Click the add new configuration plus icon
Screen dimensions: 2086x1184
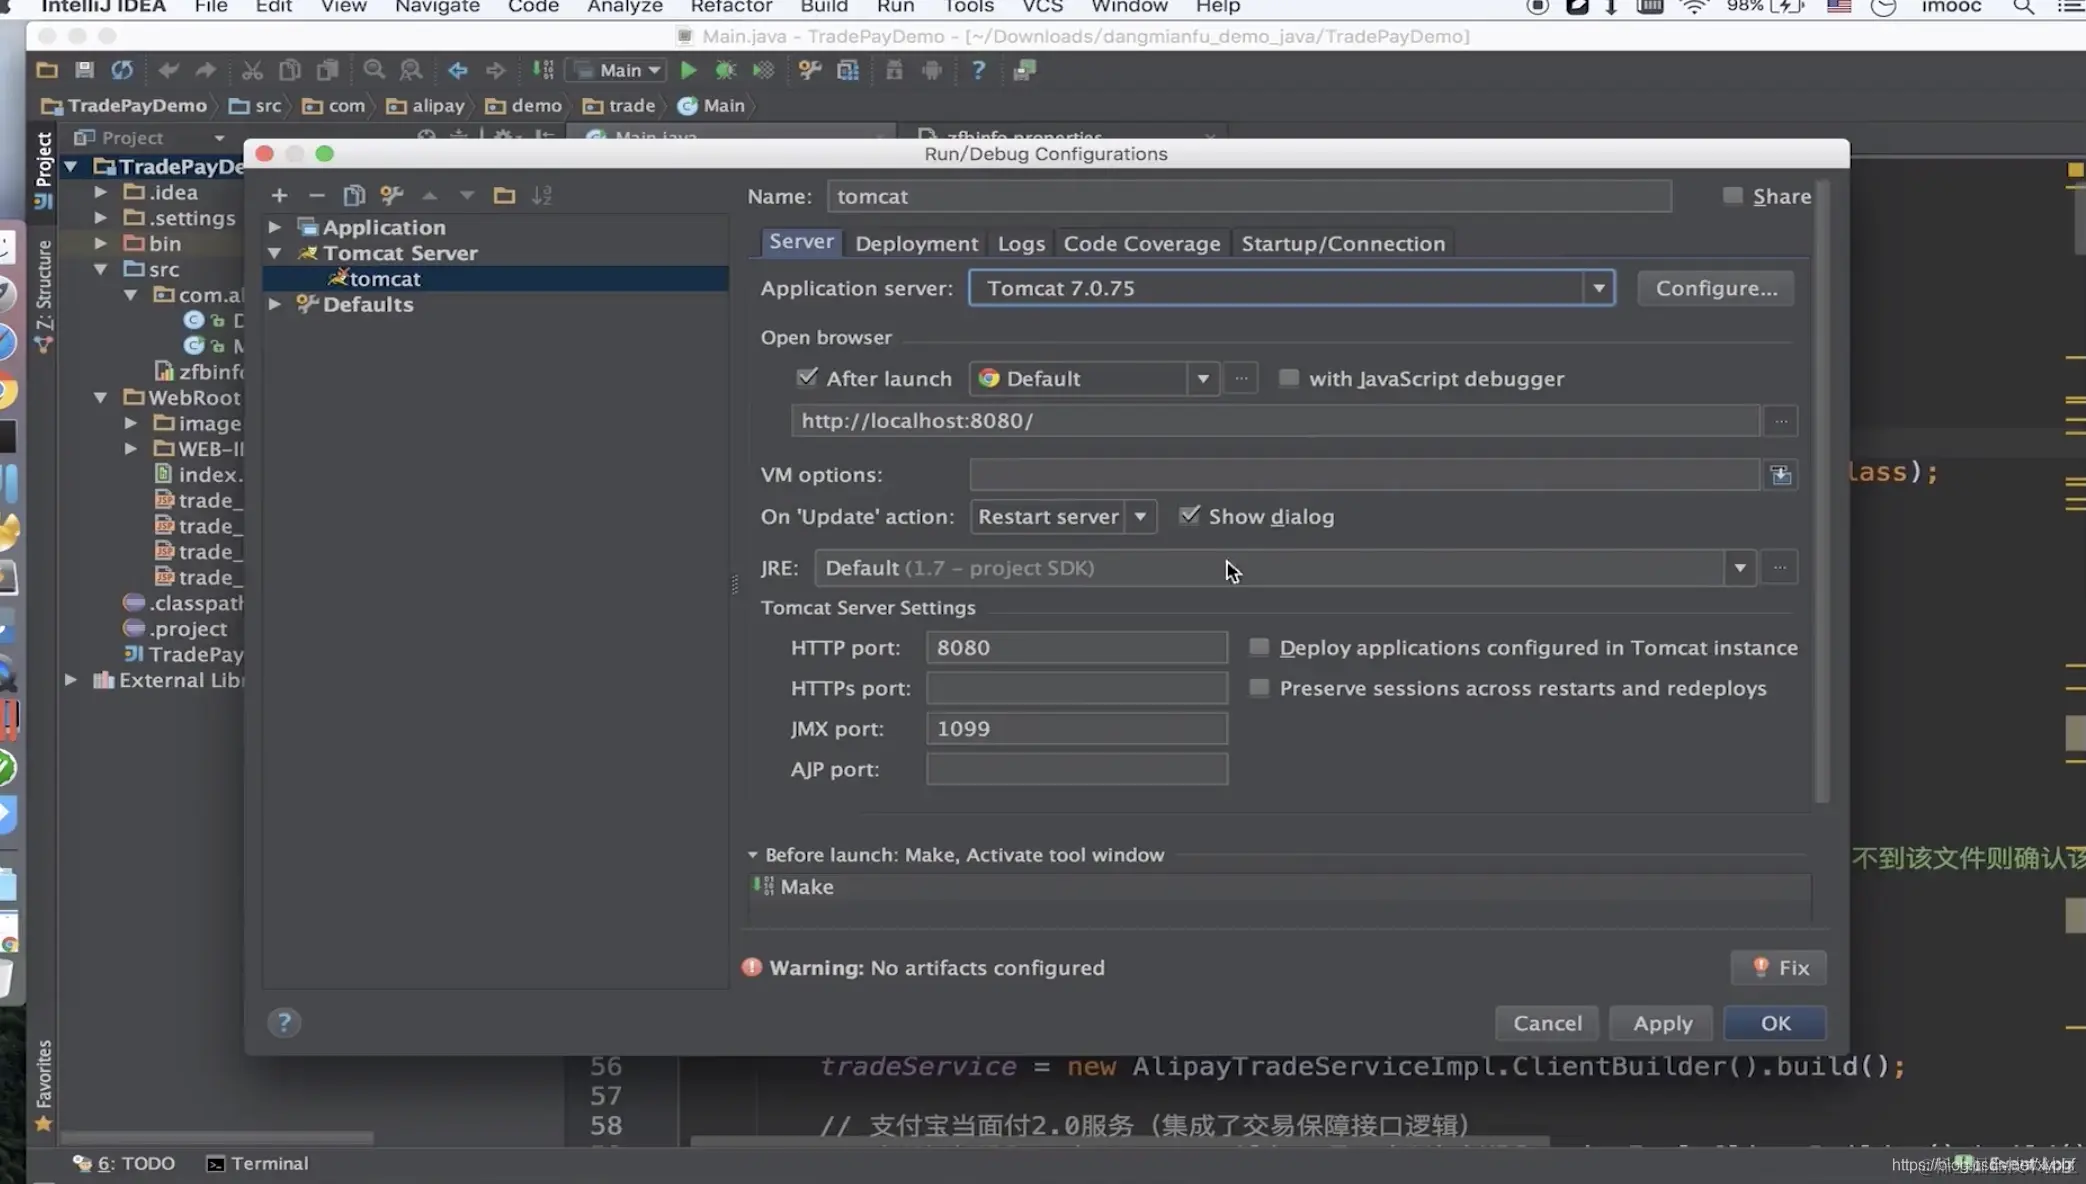click(279, 196)
